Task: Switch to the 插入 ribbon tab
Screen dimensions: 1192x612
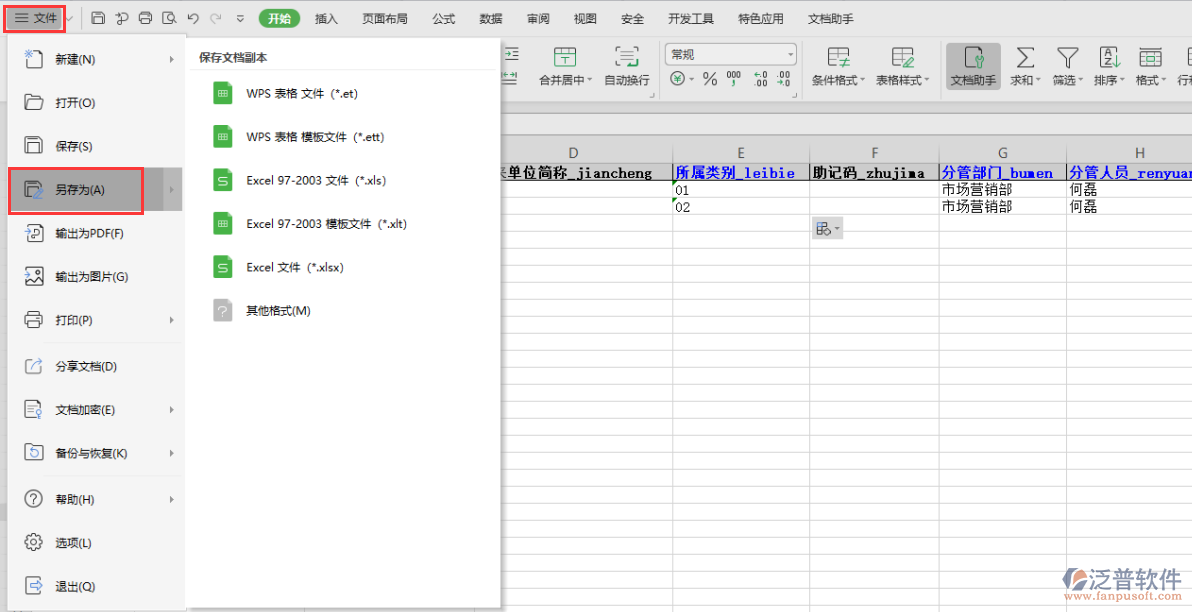Action: [326, 18]
